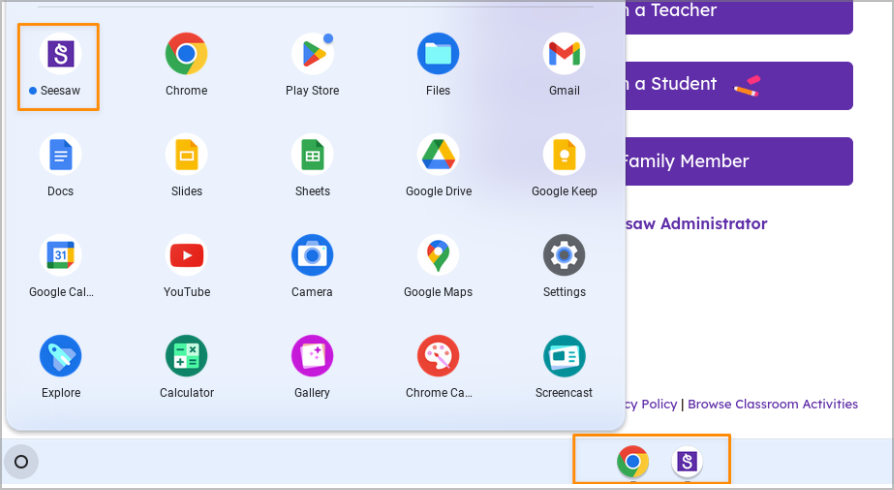Open the Play Store app
894x490 pixels.
[x=312, y=54]
